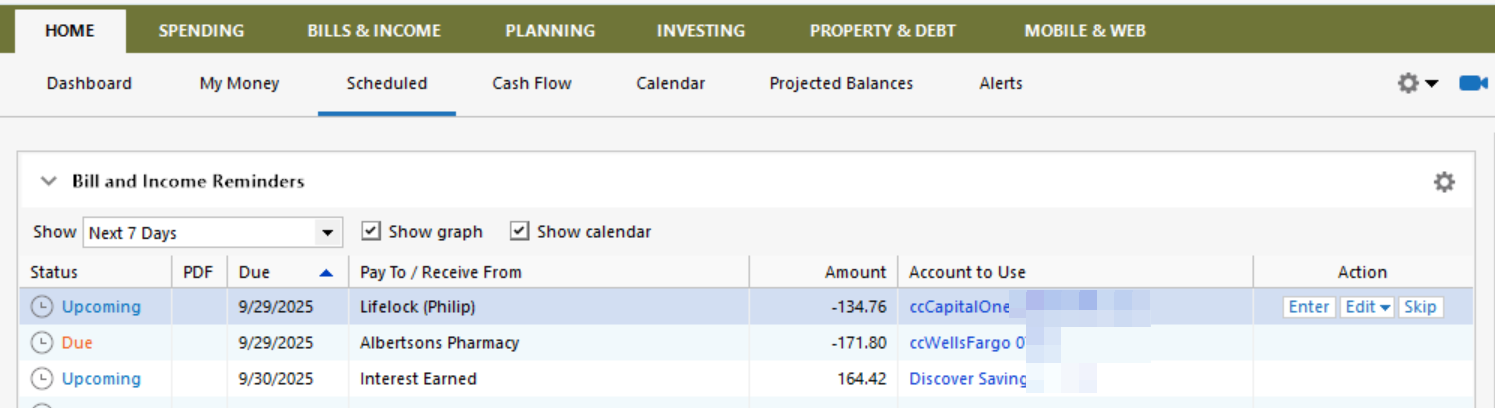Sort by the Amount column header
1495x408 pixels.
click(855, 272)
